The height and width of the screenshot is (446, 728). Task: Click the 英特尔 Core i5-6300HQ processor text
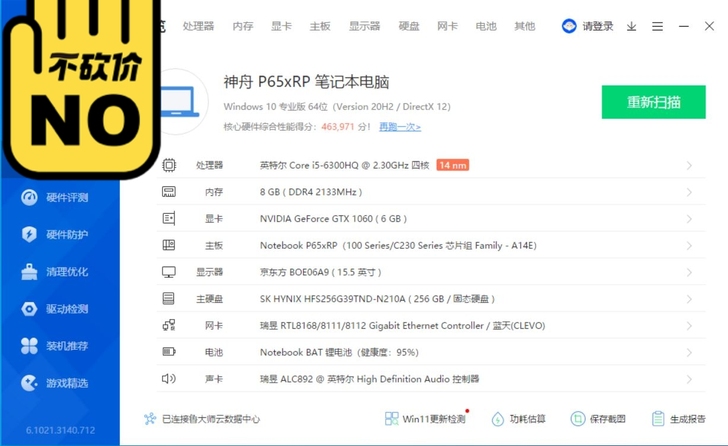point(344,165)
